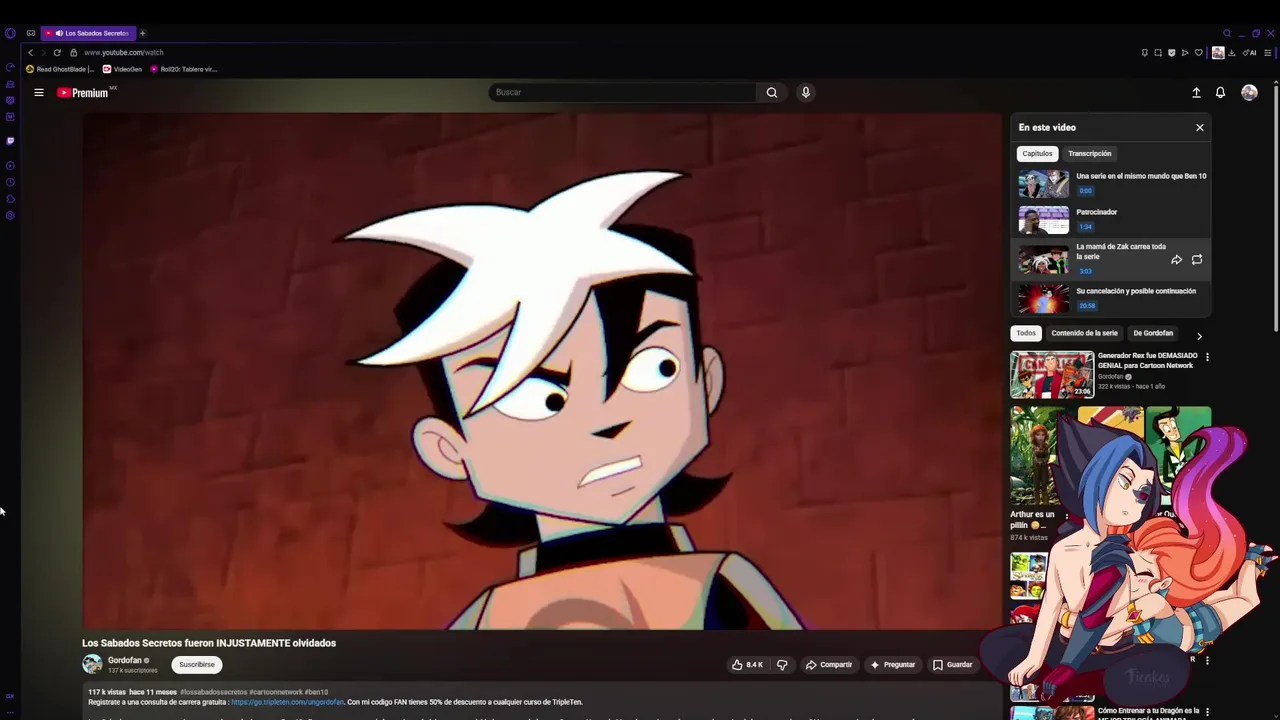Open 'Read GhostBlade' bookmark
Viewport: 1280px width, 720px height.
pyautogui.click(x=60, y=69)
